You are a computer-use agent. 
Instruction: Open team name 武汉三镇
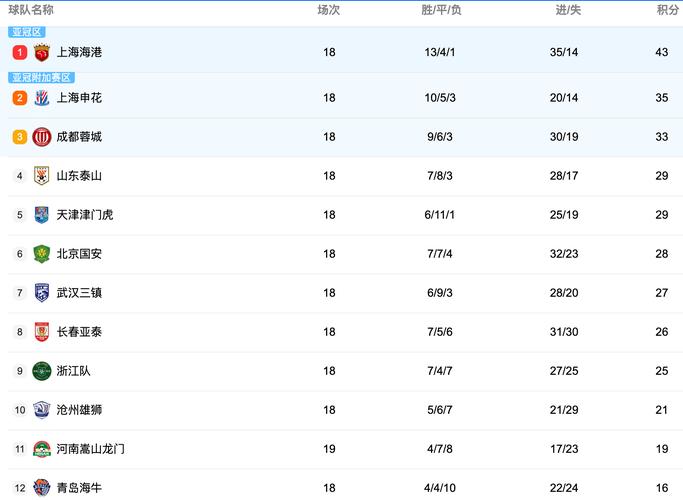point(79,293)
